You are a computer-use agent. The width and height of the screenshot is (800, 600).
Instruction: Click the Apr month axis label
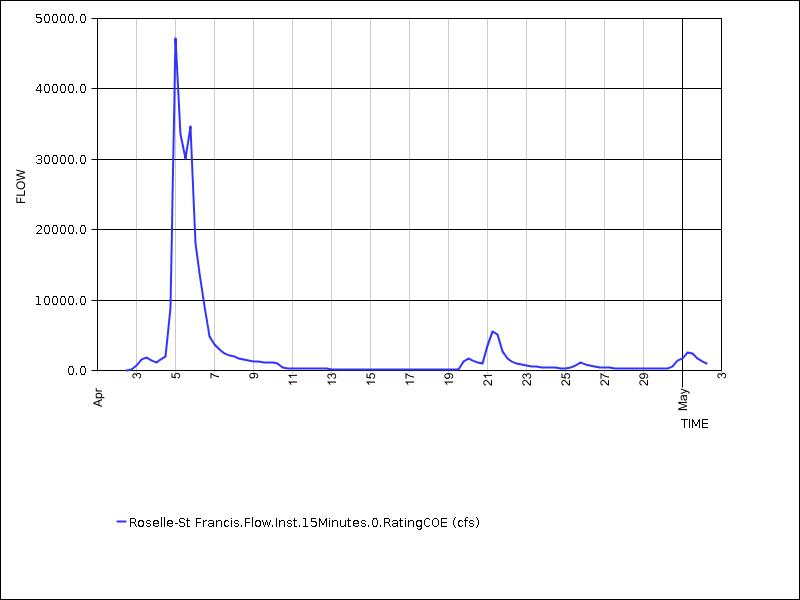[x=98, y=397]
